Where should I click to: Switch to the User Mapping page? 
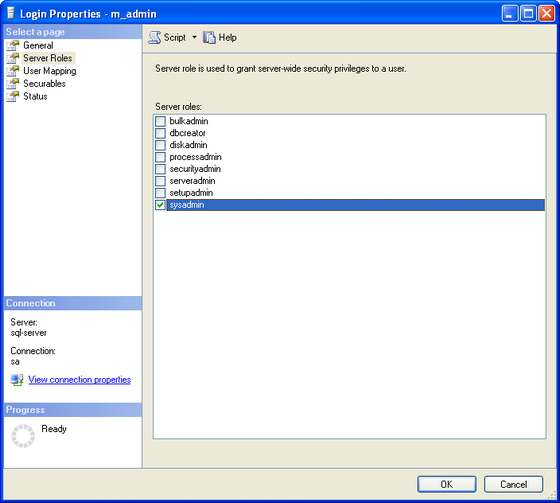tap(50, 71)
